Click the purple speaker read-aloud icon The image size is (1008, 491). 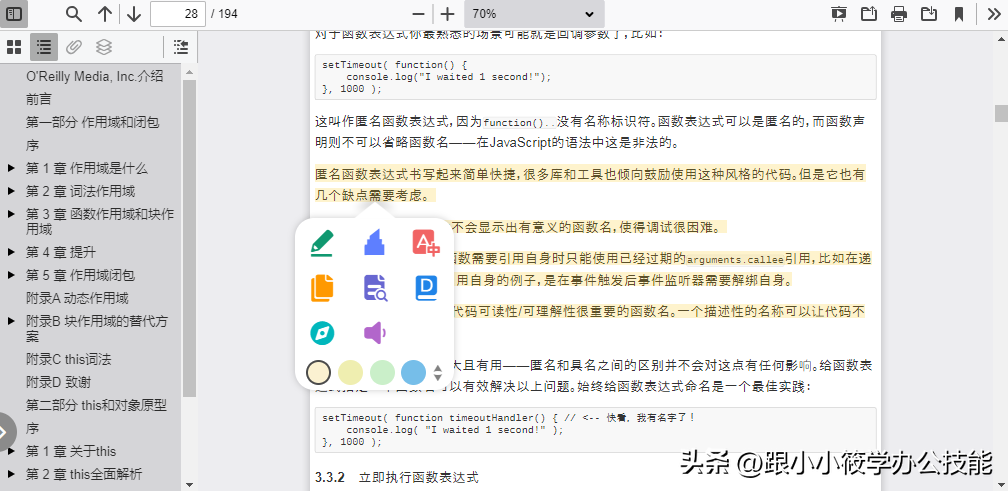[375, 333]
